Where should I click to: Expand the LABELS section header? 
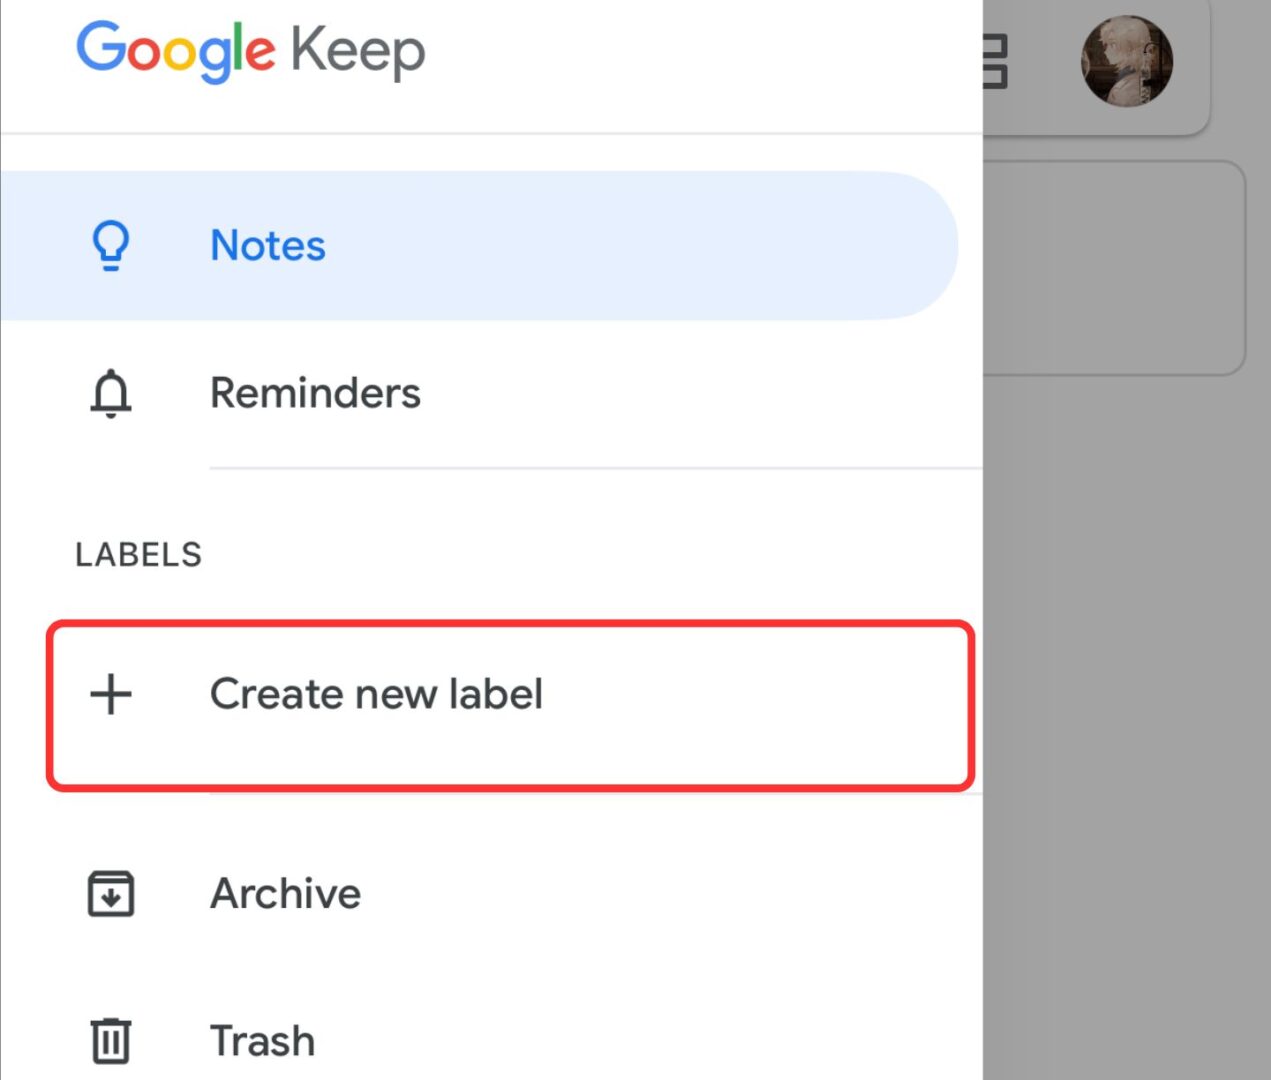point(139,554)
